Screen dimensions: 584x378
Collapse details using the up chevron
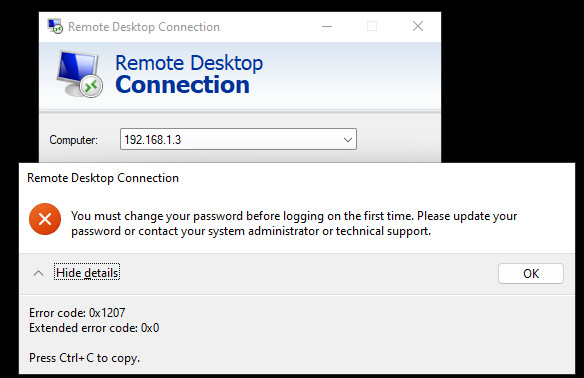point(38,273)
